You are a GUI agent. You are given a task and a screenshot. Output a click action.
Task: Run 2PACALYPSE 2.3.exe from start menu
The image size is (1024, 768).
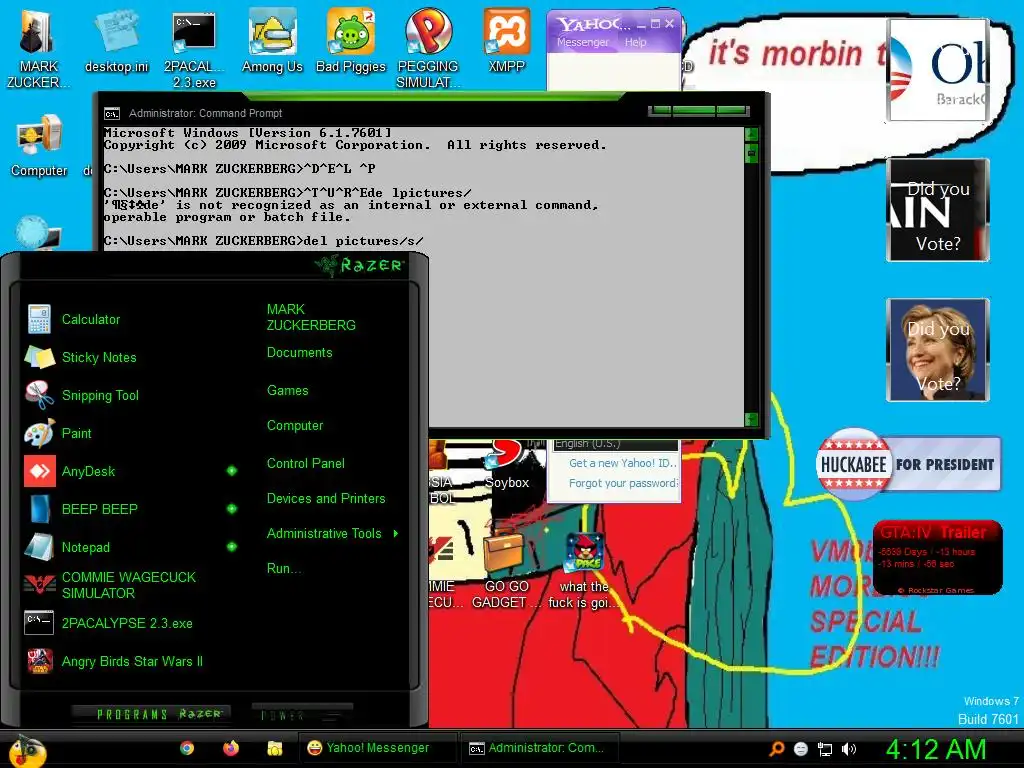pyautogui.click(x=108, y=623)
